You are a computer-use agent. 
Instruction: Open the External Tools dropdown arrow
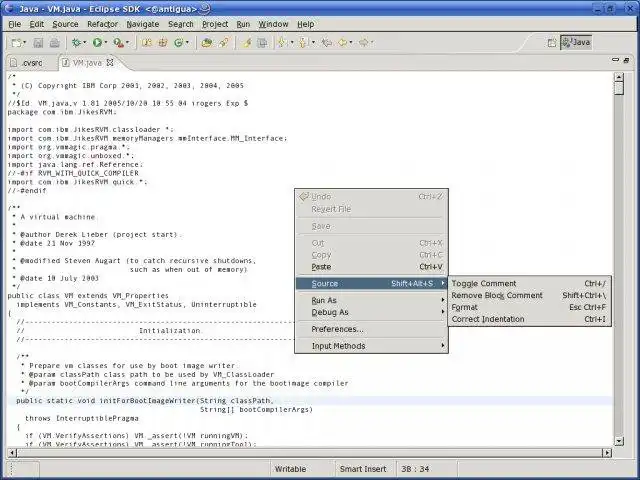click(x=127, y=42)
